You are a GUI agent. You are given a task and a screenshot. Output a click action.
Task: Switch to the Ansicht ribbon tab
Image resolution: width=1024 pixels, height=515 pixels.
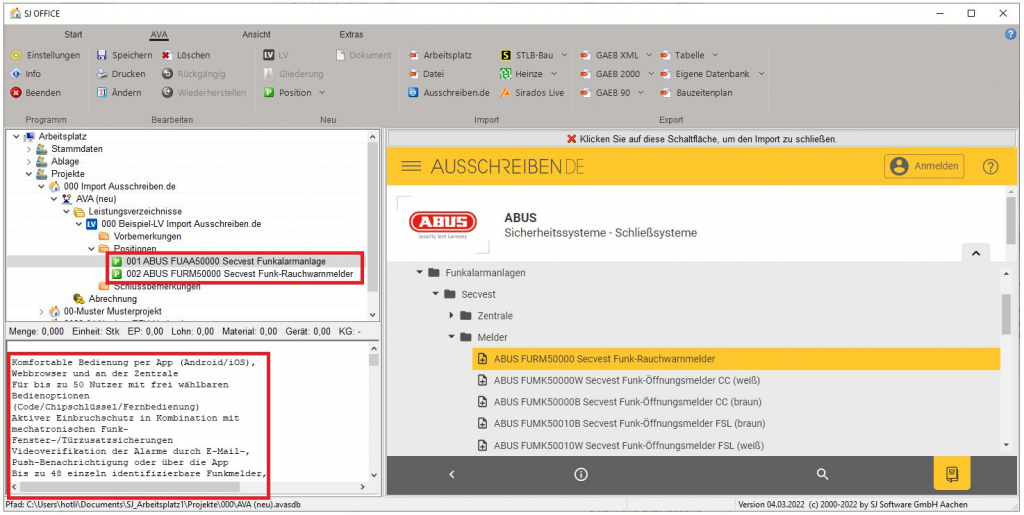256,34
